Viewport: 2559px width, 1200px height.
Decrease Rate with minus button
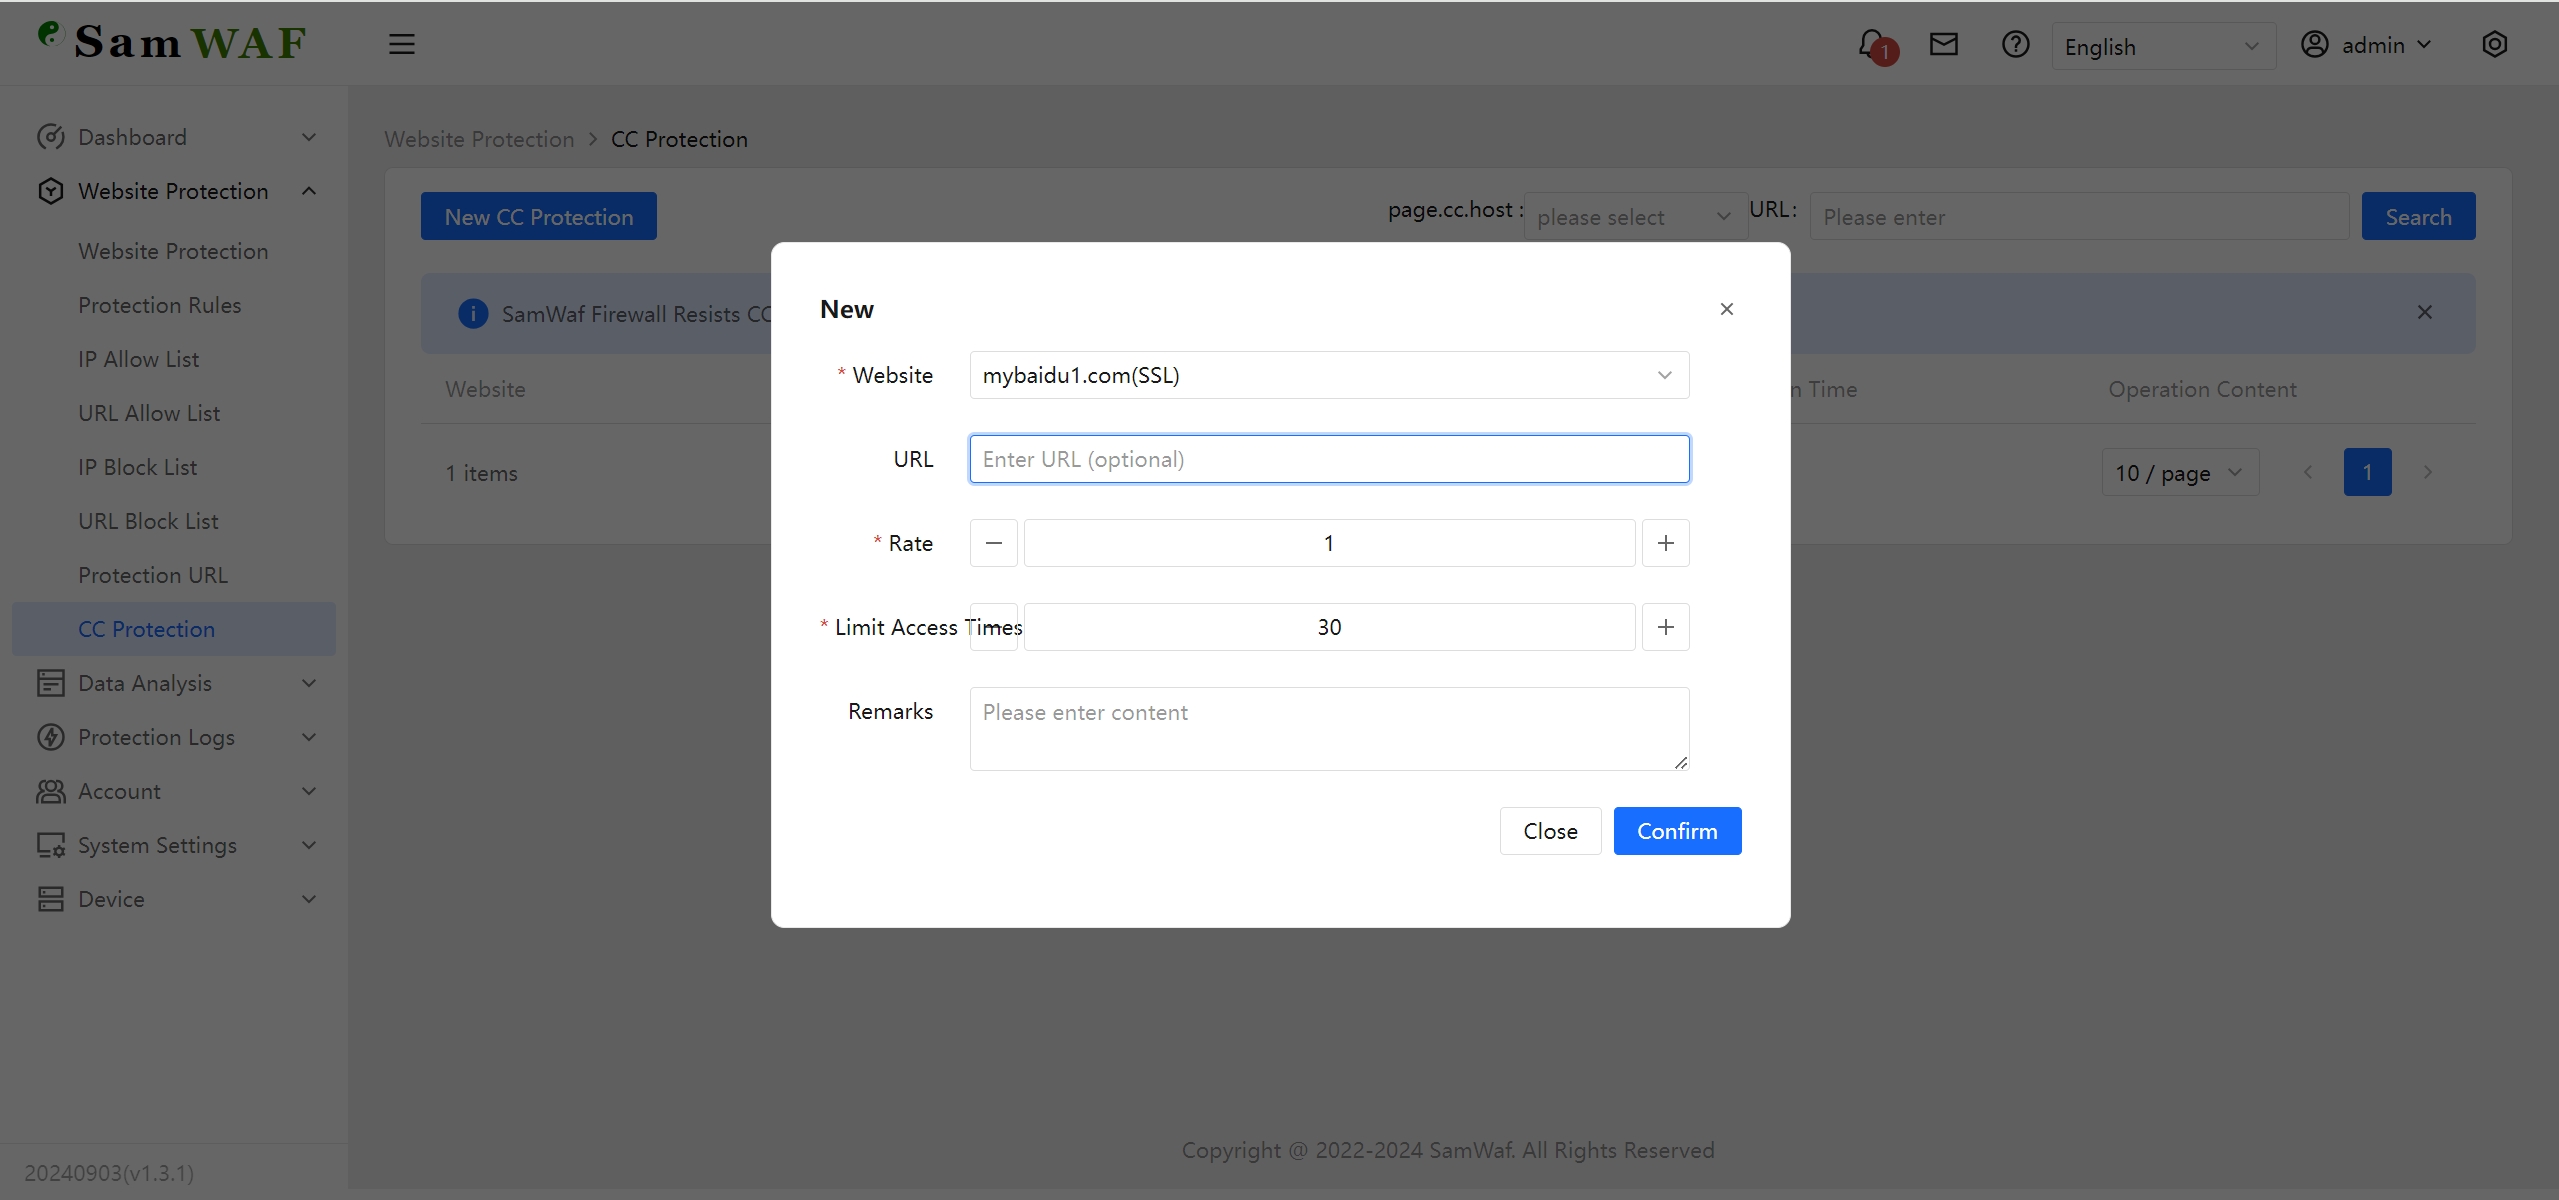(x=993, y=543)
